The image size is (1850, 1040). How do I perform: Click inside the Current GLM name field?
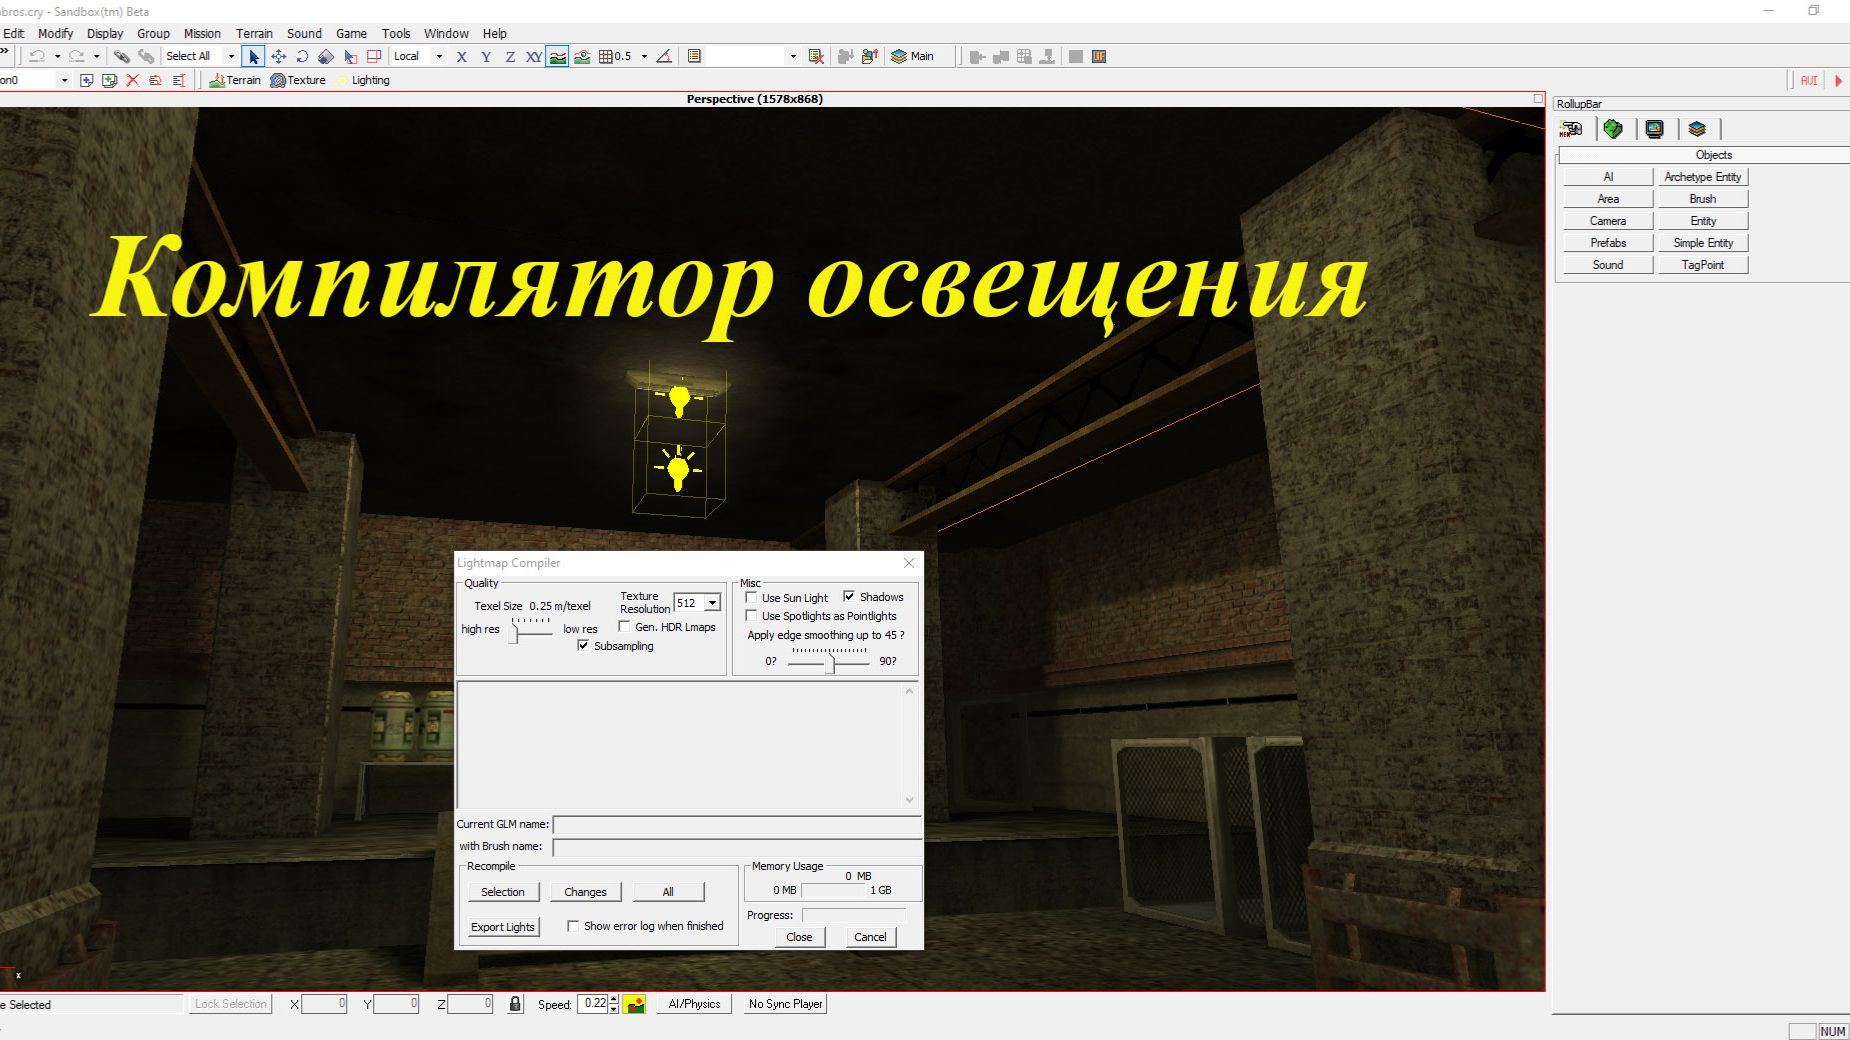735,824
